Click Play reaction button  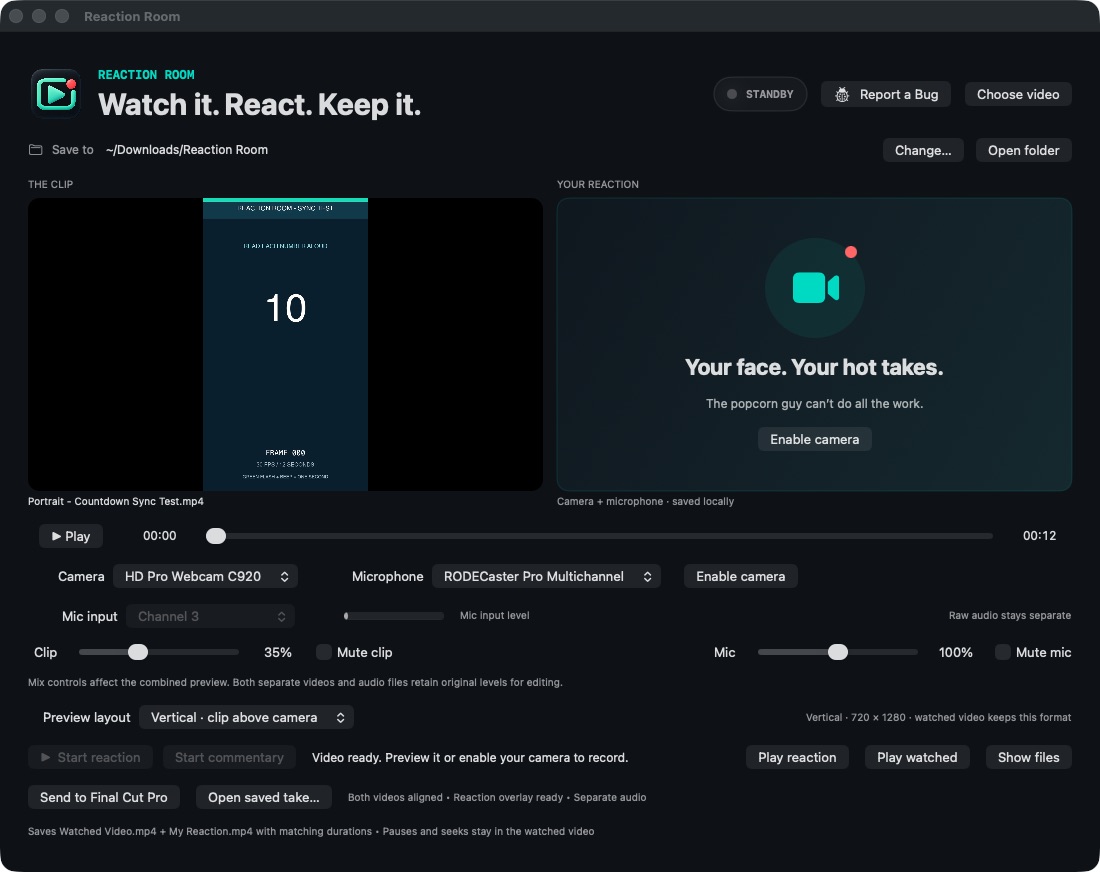pyautogui.click(x=797, y=757)
